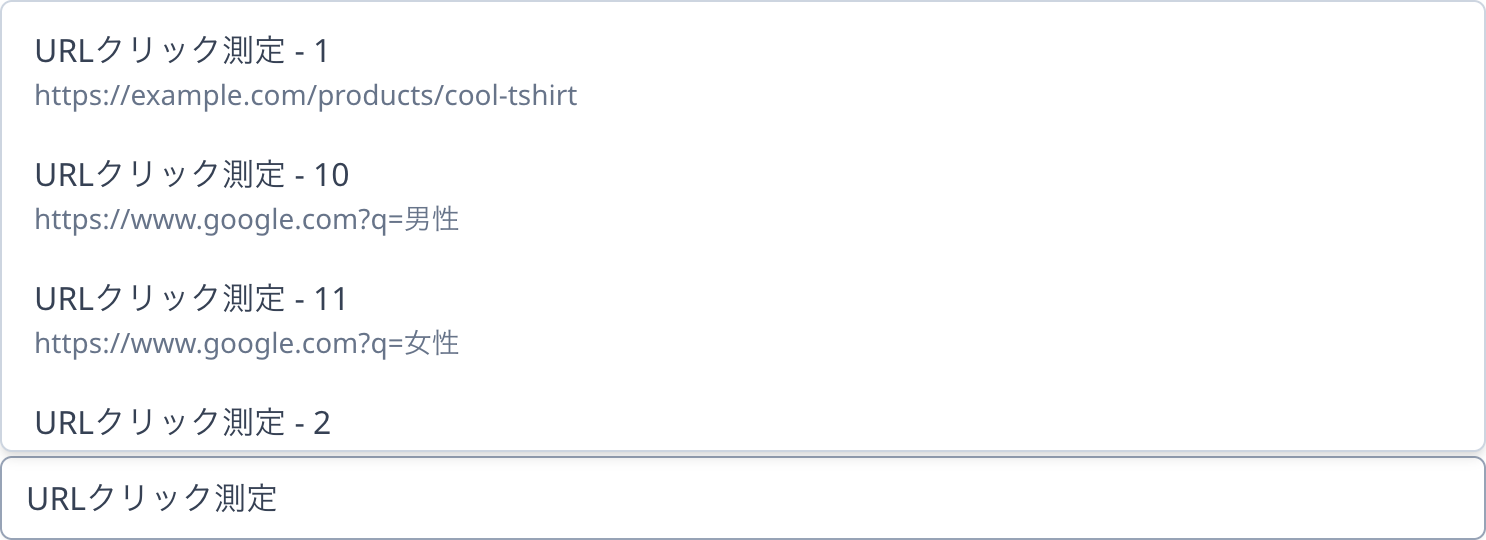Pick the "URLクリック測定 - 11" entry

click(x=742, y=320)
